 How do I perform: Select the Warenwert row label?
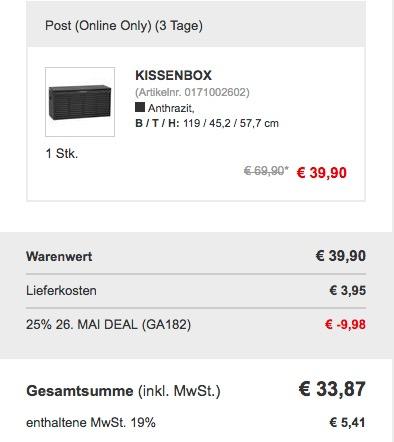pos(59,257)
